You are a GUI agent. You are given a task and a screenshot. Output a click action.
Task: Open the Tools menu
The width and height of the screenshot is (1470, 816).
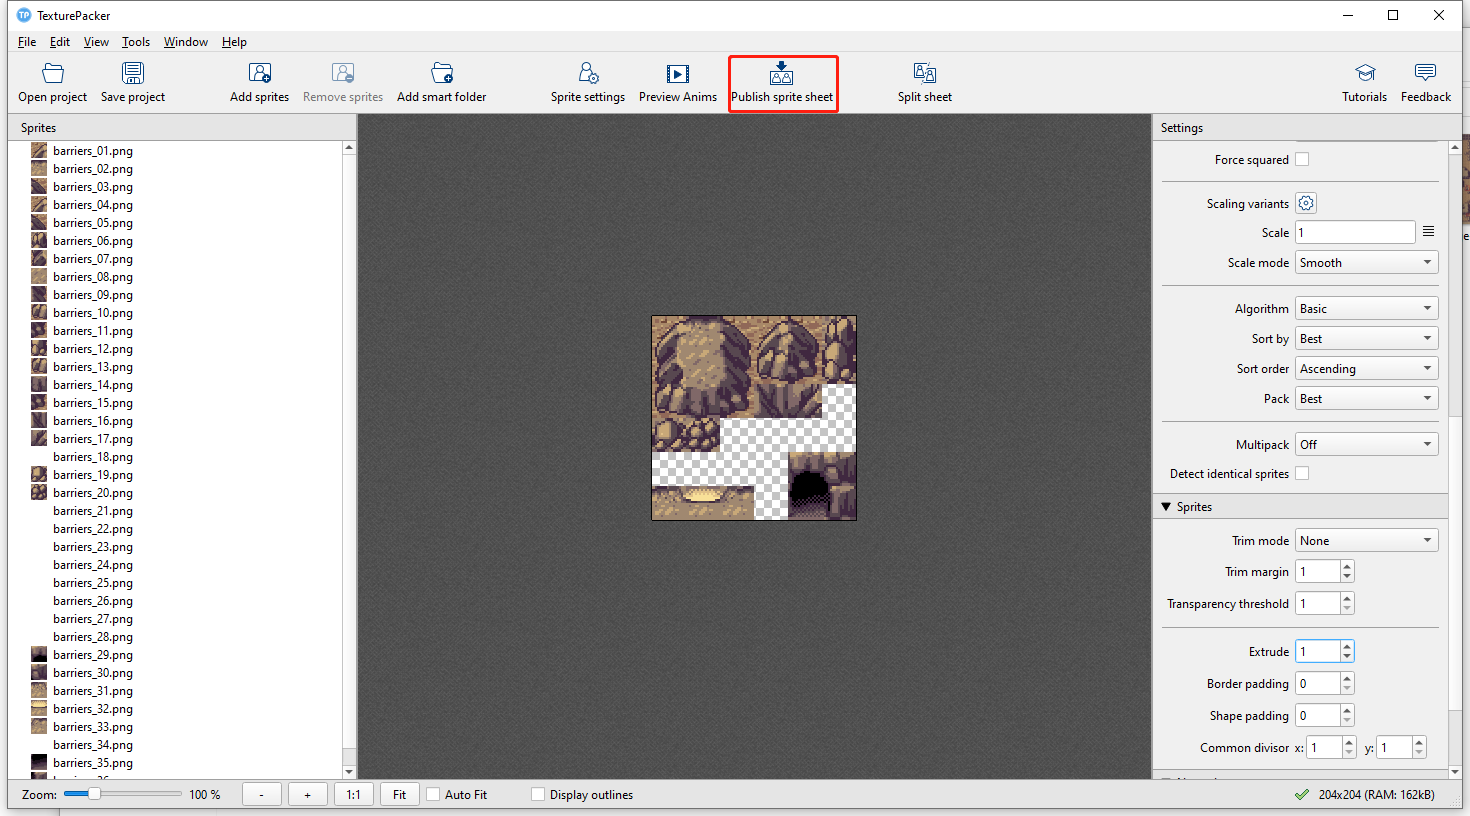[136, 42]
